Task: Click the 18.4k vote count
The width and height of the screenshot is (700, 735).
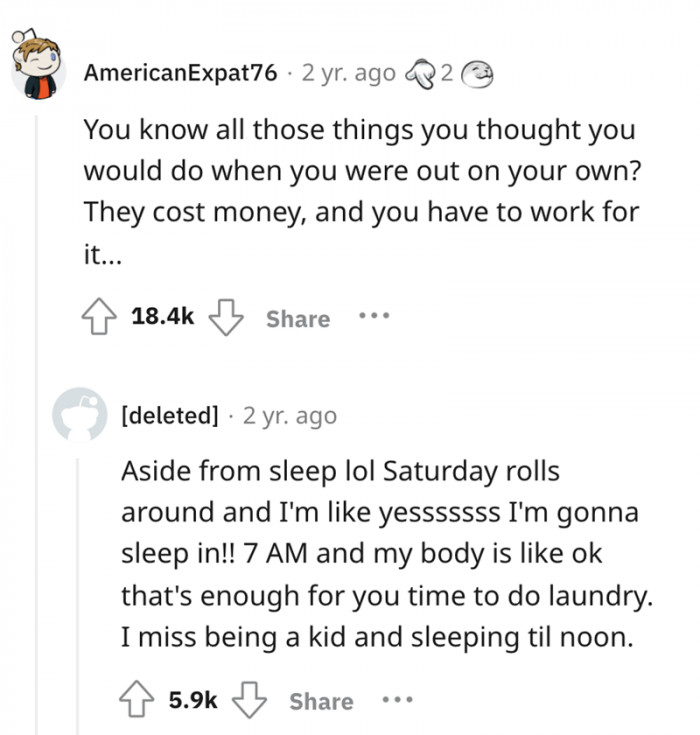Action: tap(162, 318)
